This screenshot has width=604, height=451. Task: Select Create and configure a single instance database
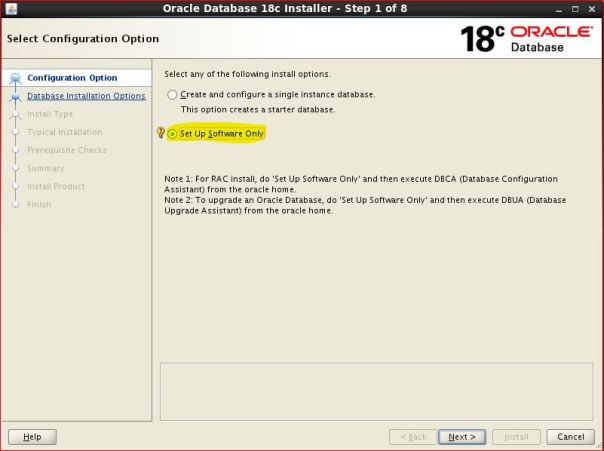pos(172,95)
